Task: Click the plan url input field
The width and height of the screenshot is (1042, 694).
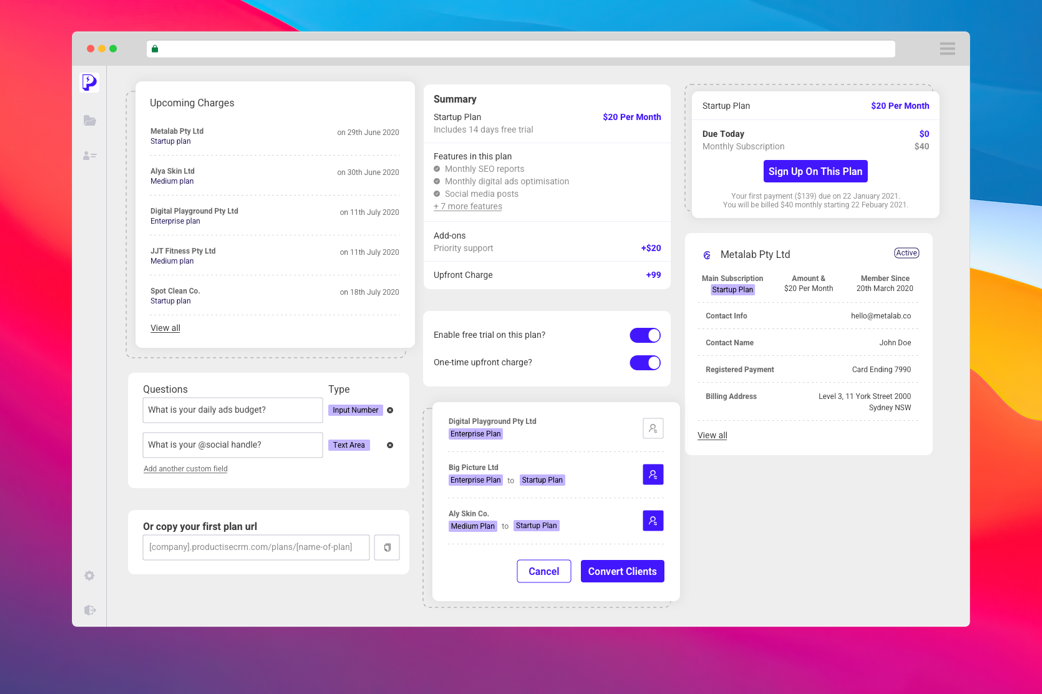Action: tap(256, 548)
